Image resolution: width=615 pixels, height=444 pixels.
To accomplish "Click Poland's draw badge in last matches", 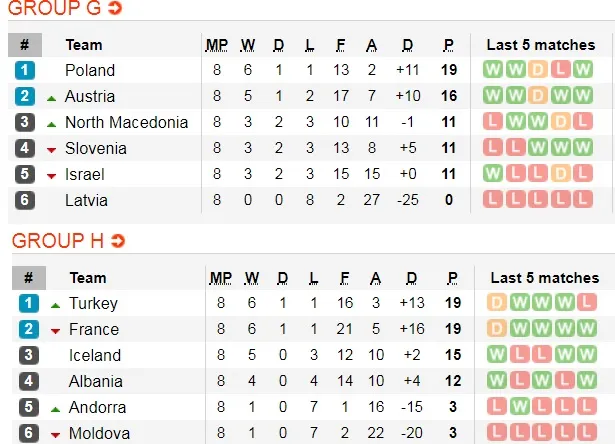I will (537, 70).
